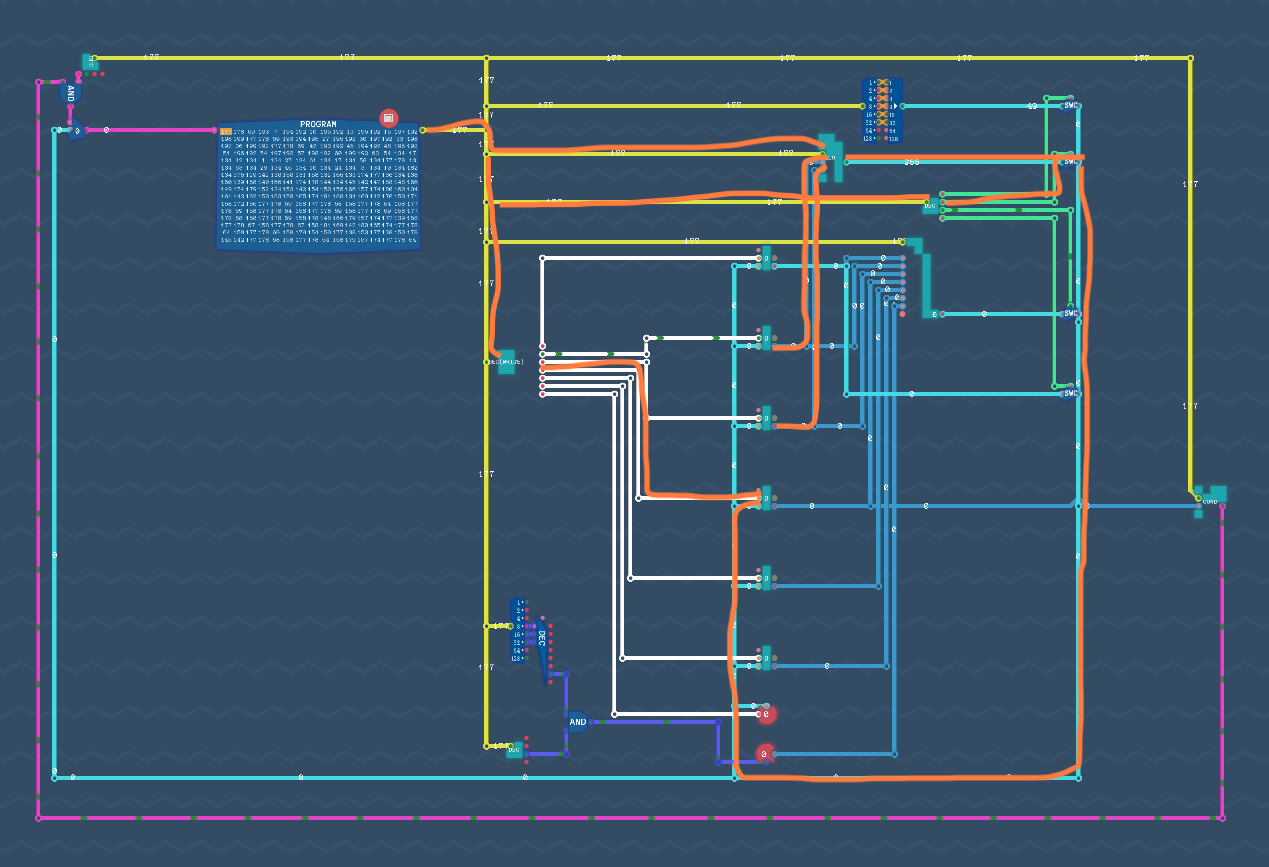Click the second red output component showing 0
The height and width of the screenshot is (867, 1269).
[764, 754]
